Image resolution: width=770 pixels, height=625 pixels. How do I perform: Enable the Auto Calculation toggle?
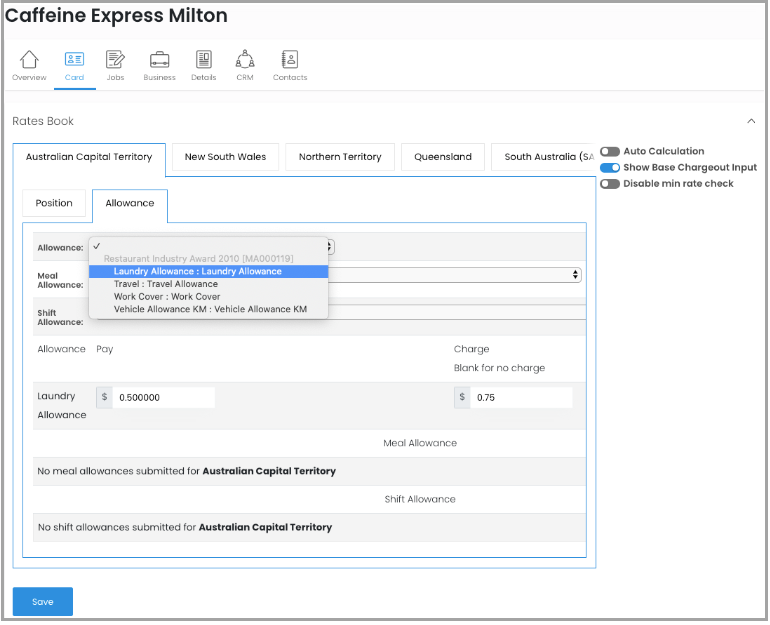click(610, 151)
